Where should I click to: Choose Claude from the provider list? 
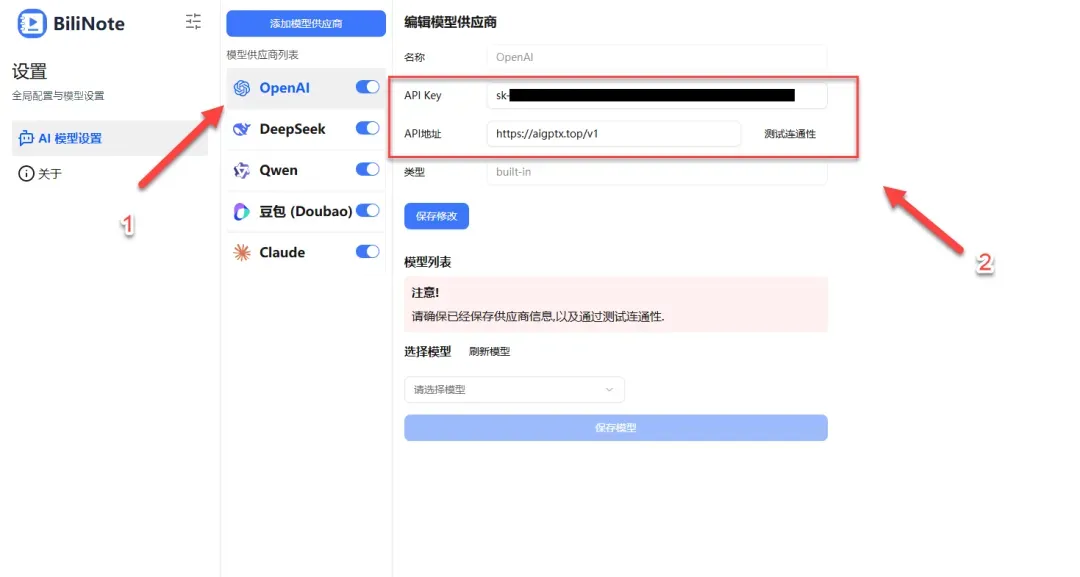coord(306,253)
